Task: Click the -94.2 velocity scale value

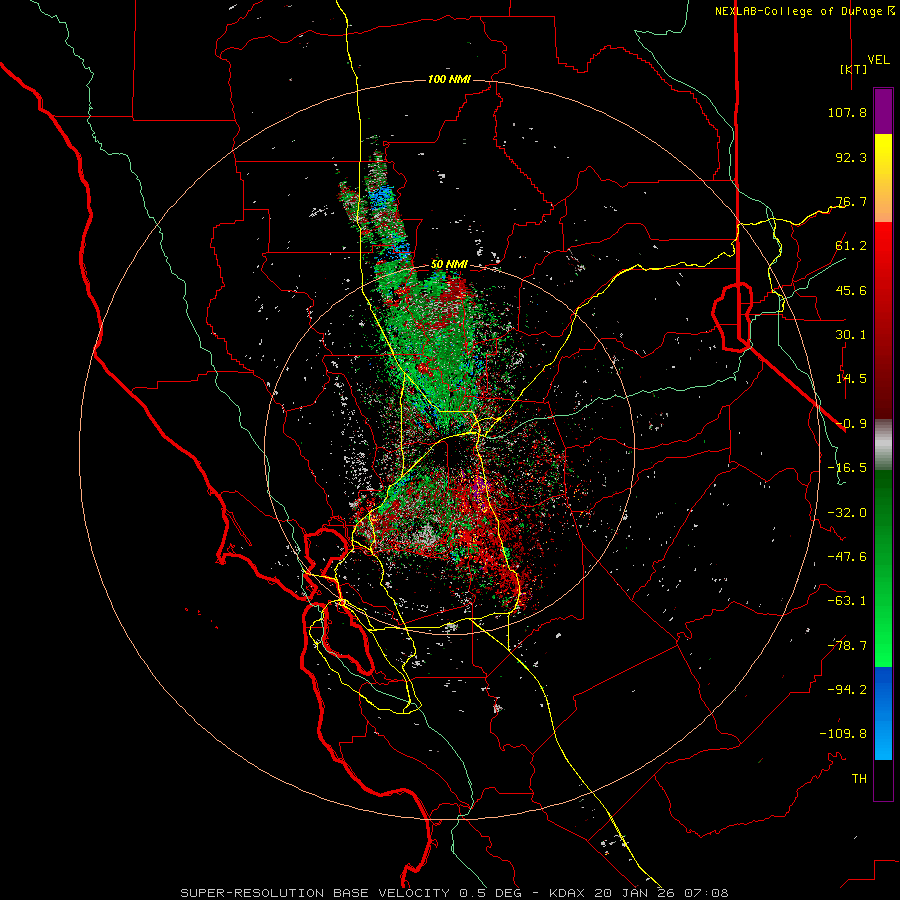Action: 847,690
